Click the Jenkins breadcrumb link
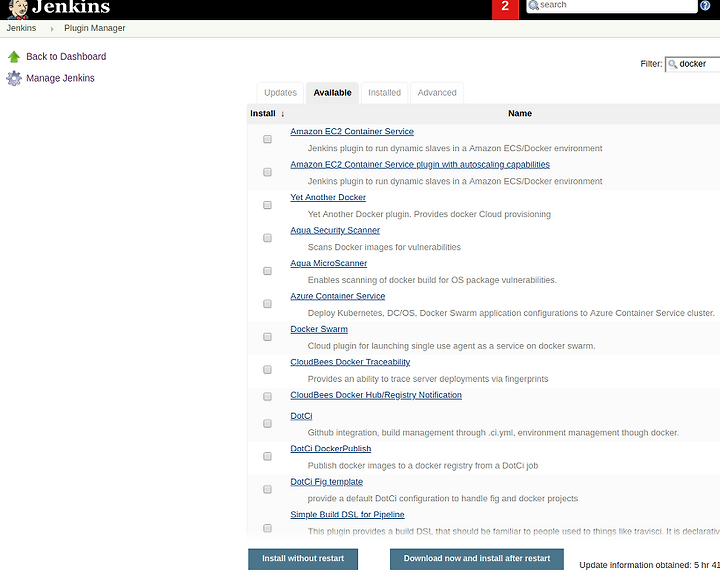The width and height of the screenshot is (720, 576). (x=21, y=28)
